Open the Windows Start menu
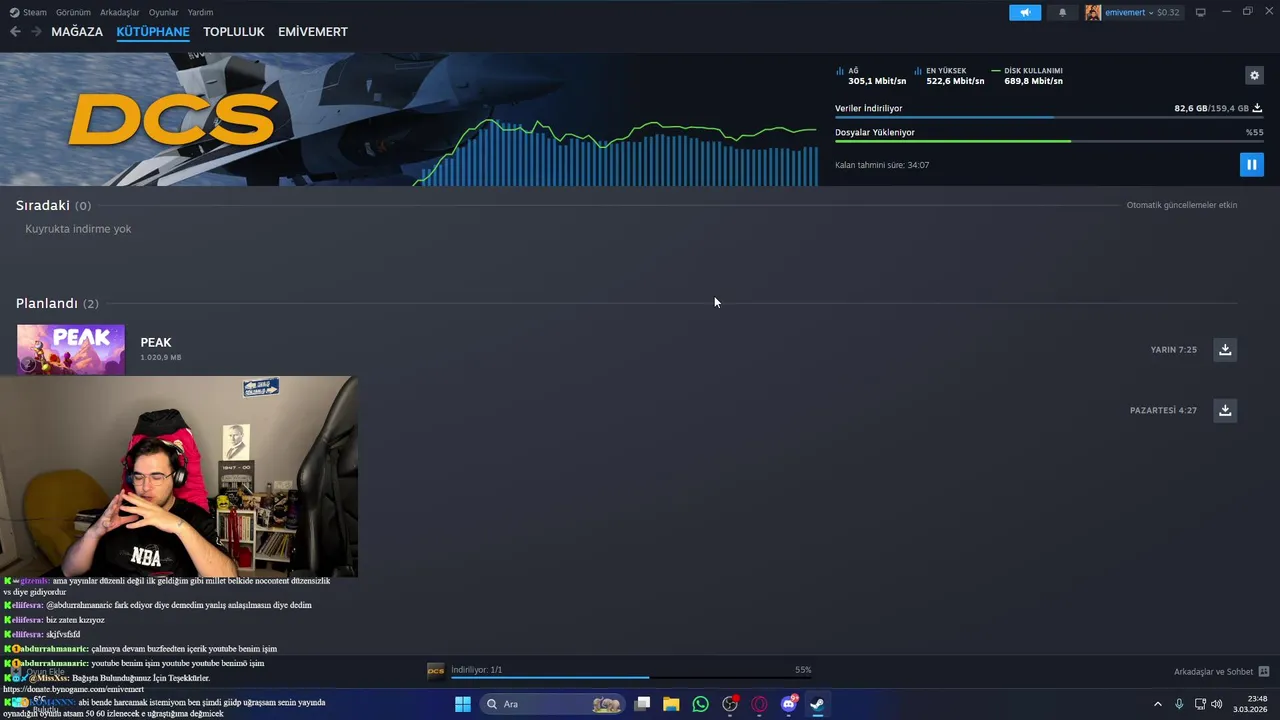 point(463,704)
